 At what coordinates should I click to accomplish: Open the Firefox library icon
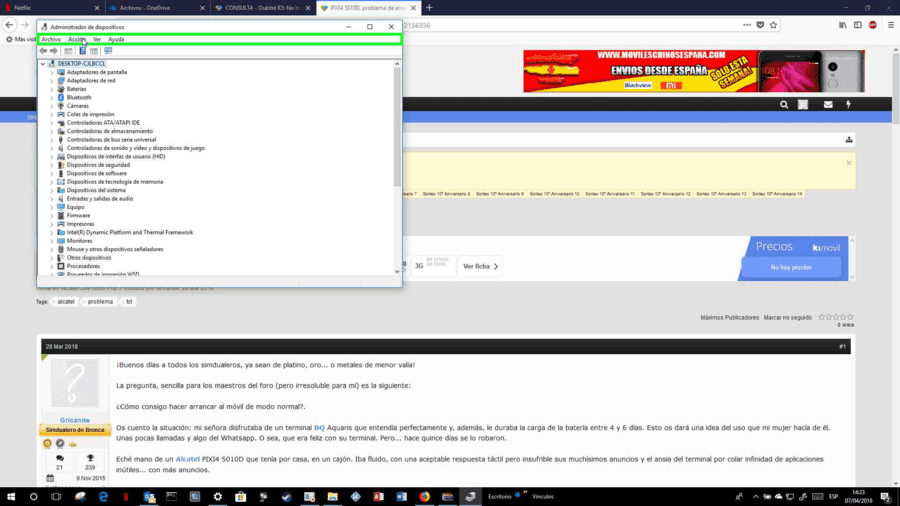tap(843, 25)
